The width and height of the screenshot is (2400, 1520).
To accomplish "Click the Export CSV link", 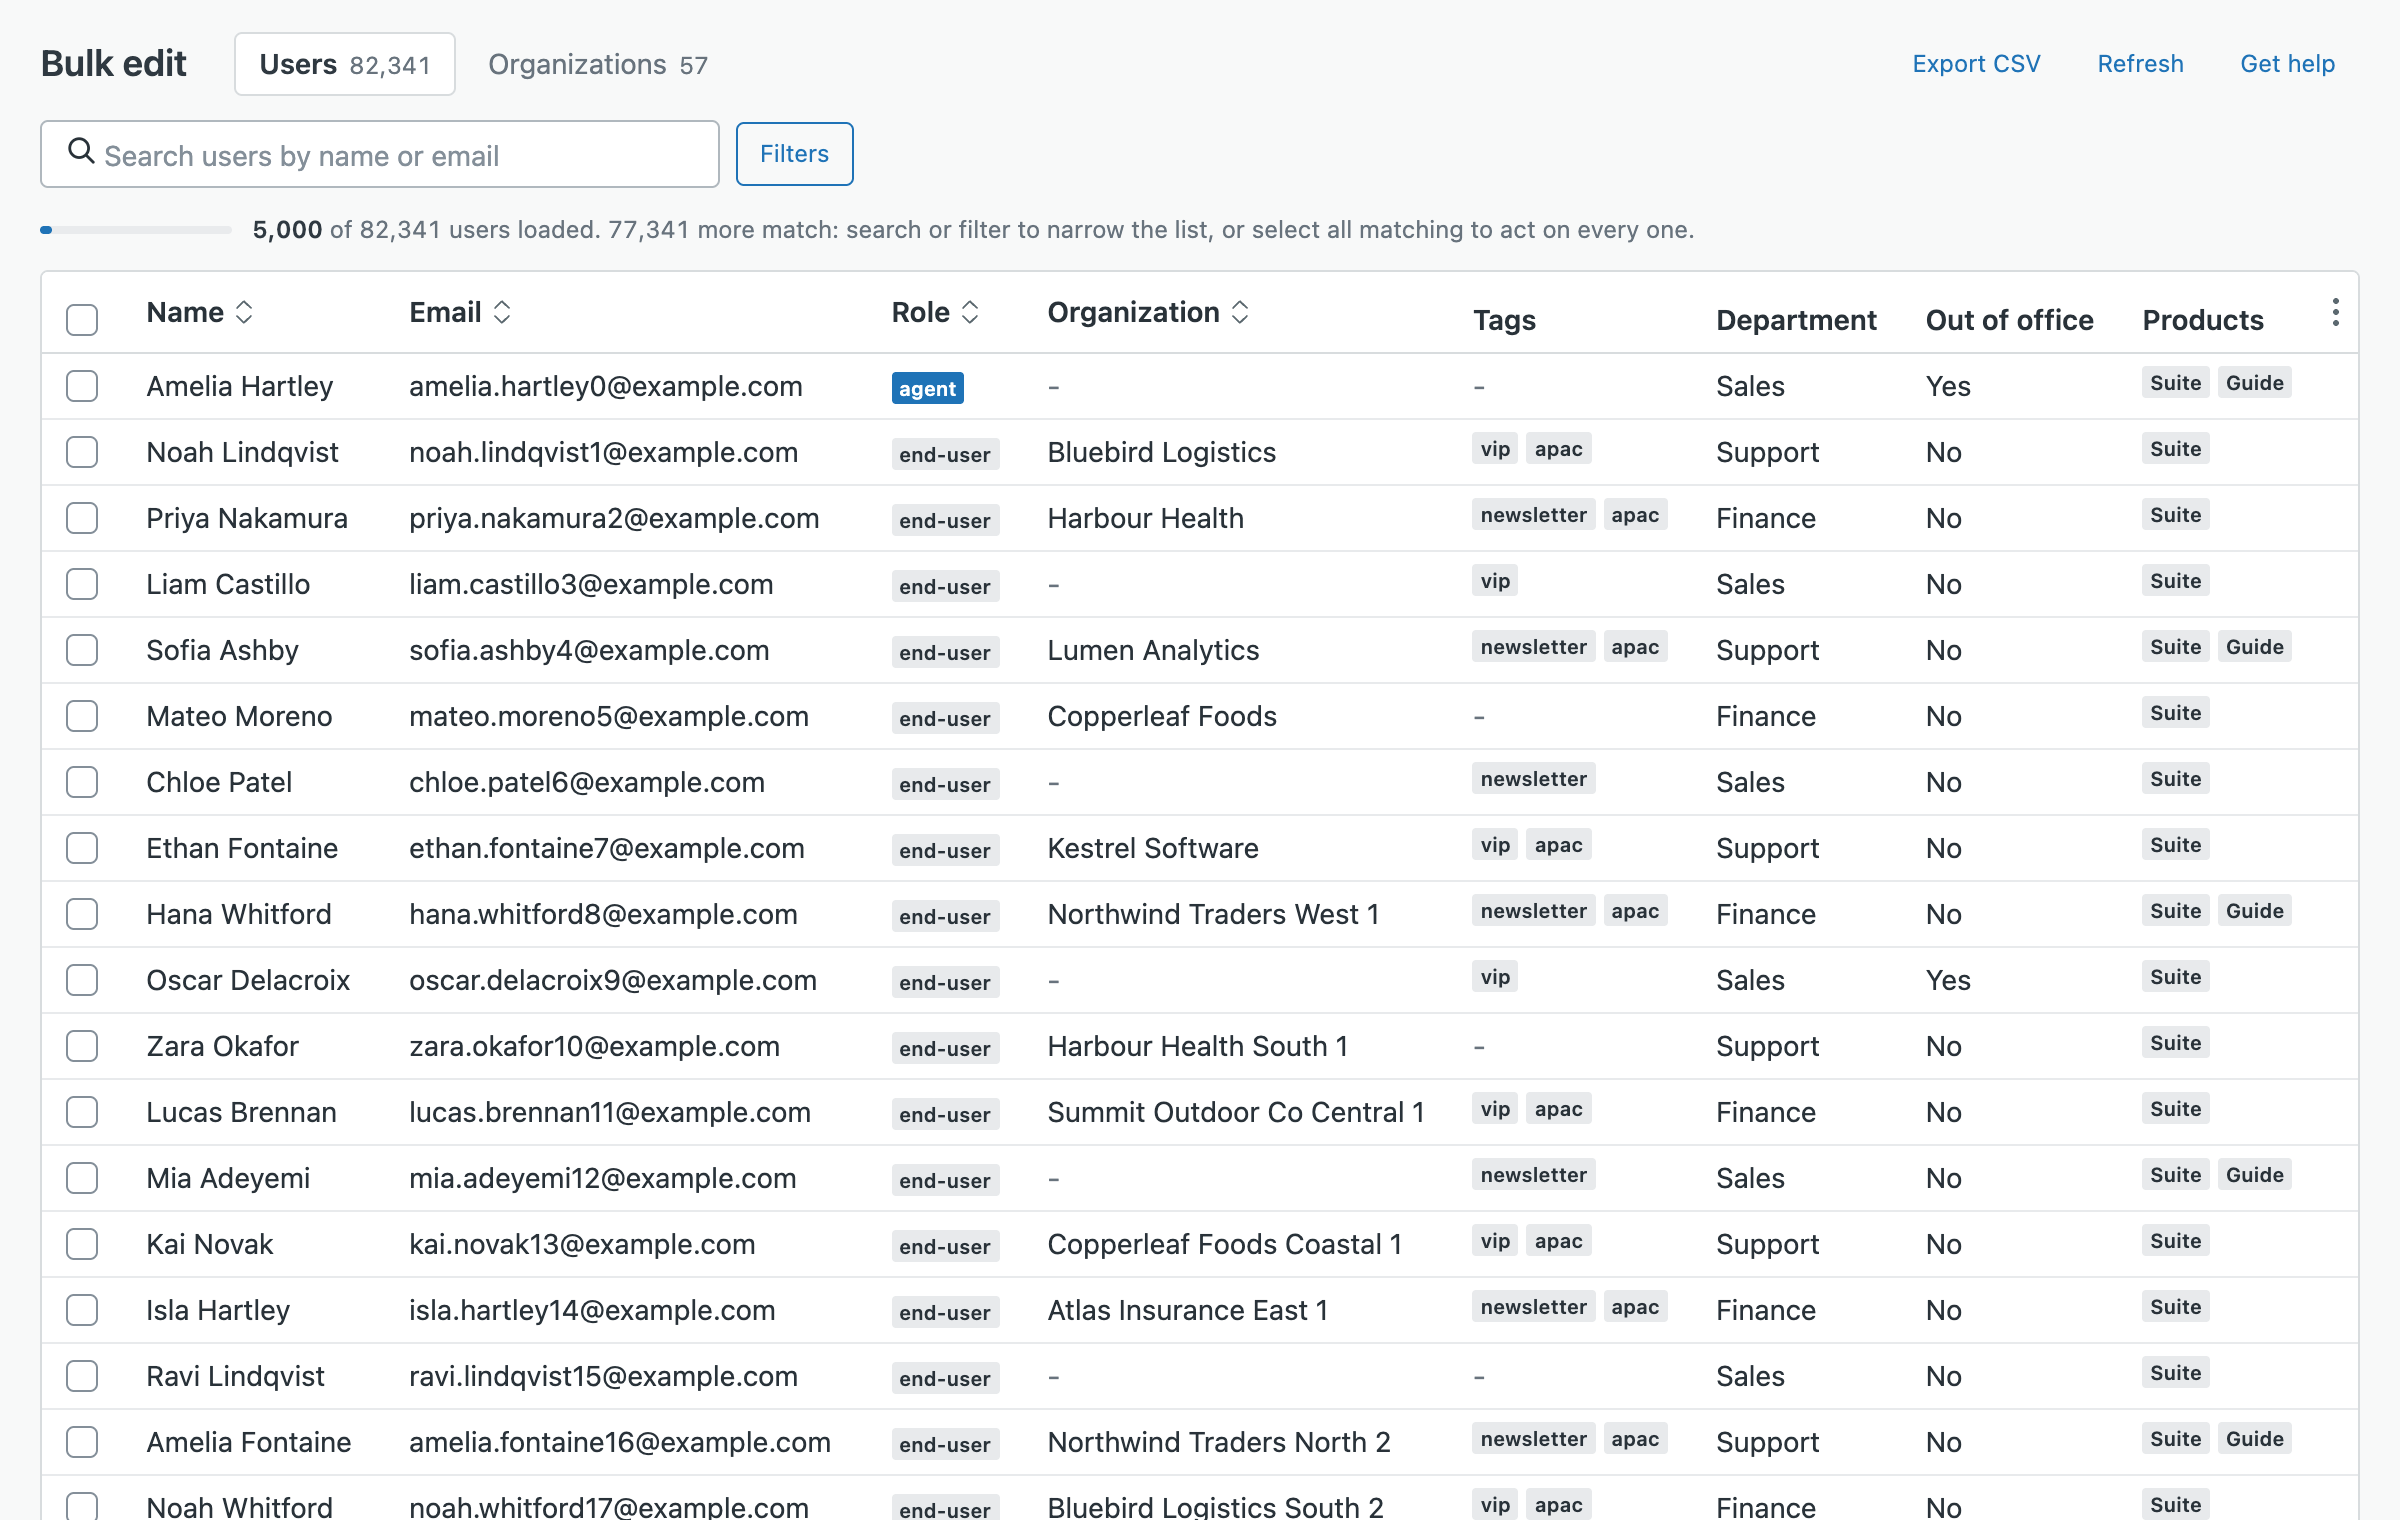I will coord(1976,64).
